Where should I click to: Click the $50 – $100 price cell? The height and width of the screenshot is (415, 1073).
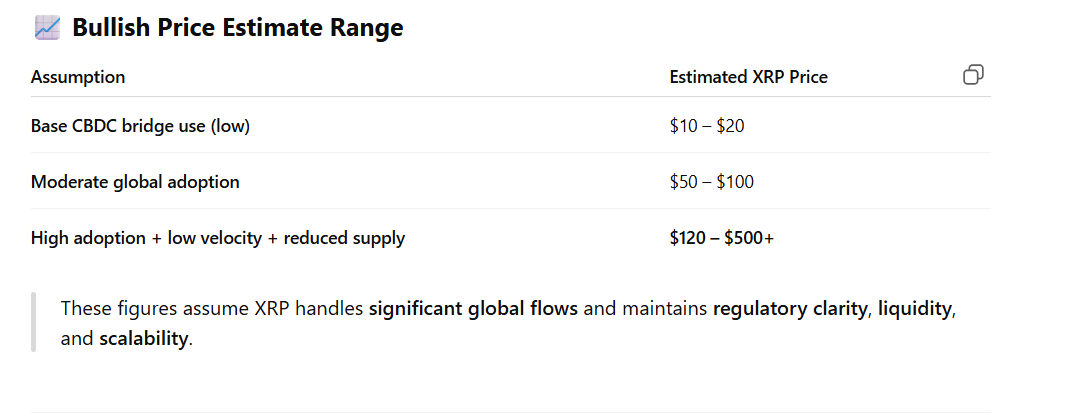tap(711, 182)
